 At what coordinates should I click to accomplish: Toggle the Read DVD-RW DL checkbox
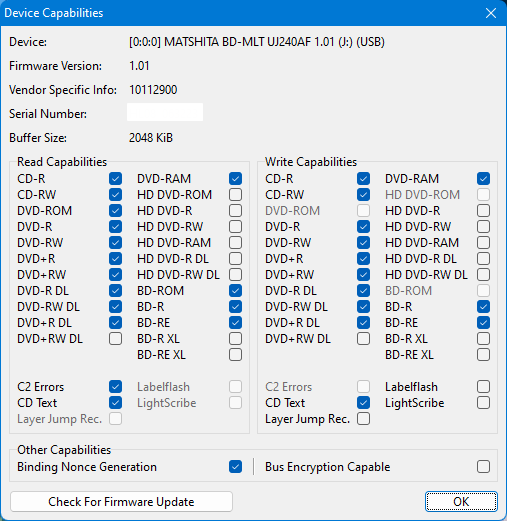point(115,307)
